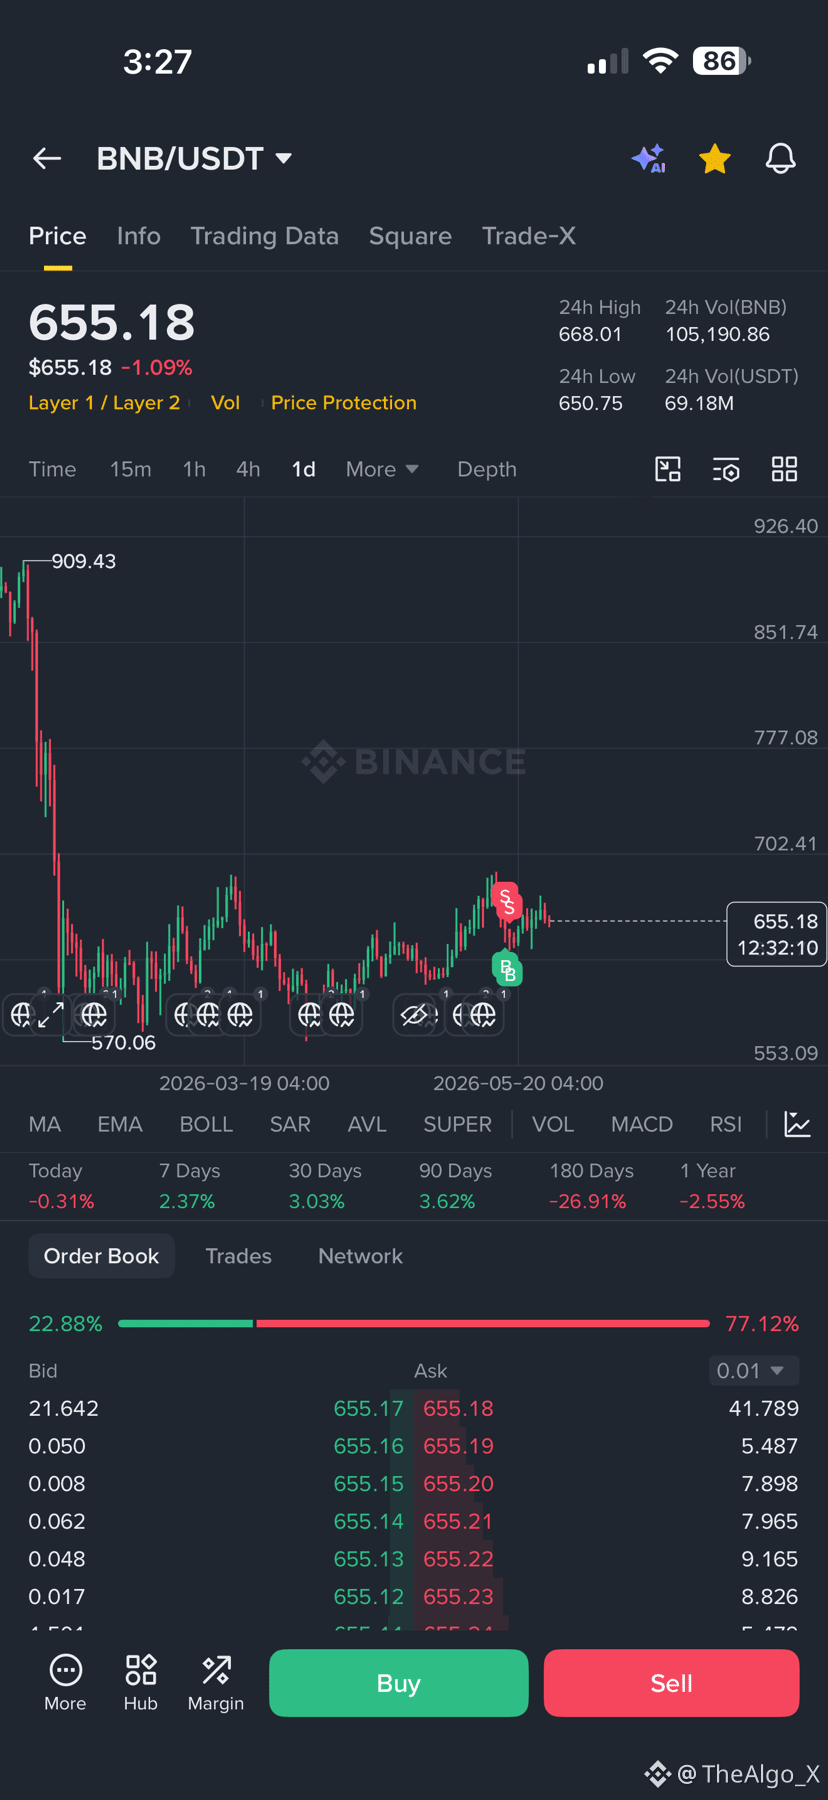The width and height of the screenshot is (828, 1800).
Task: Tap the red S sell marker
Action: pos(507,902)
